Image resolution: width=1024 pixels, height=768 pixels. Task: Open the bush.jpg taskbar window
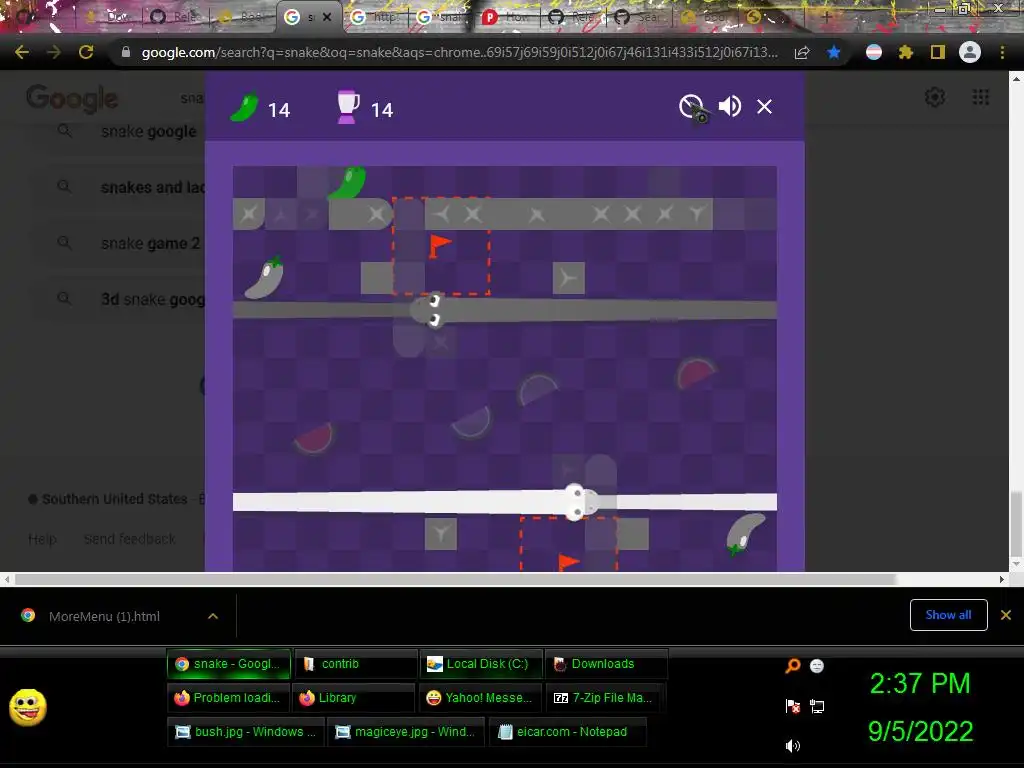246,731
